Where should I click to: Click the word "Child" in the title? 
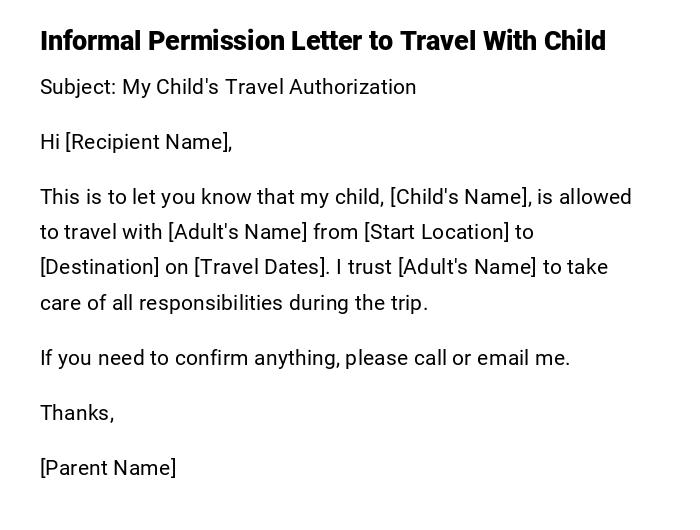574,41
